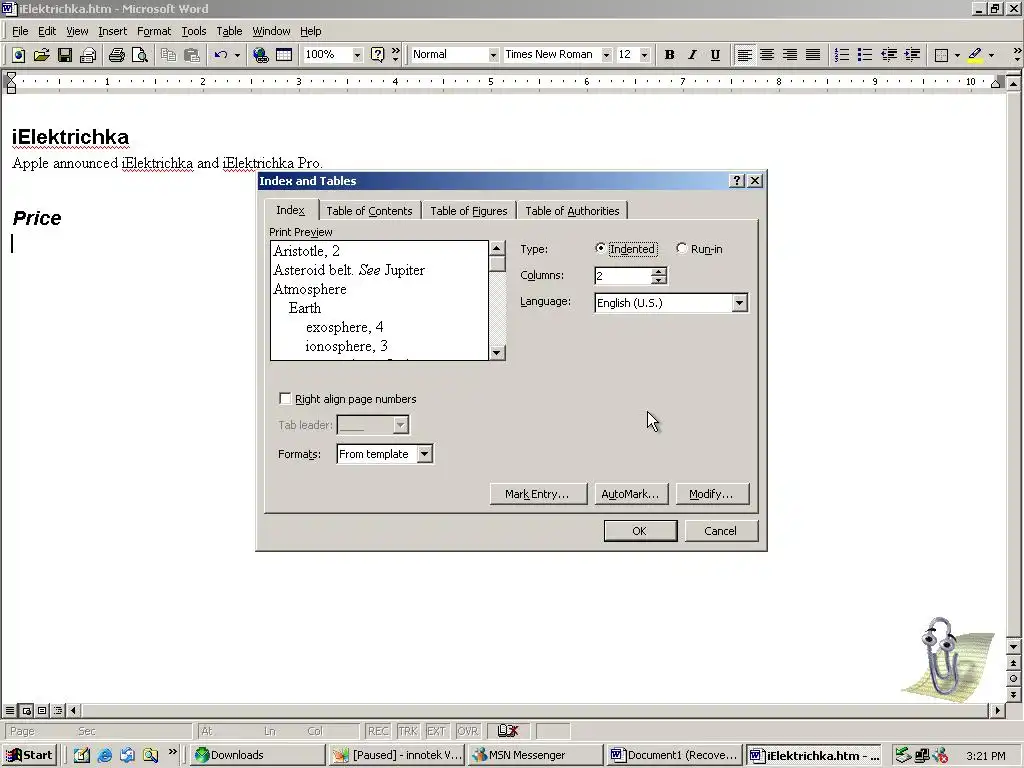Open the Format menu

point(153,31)
